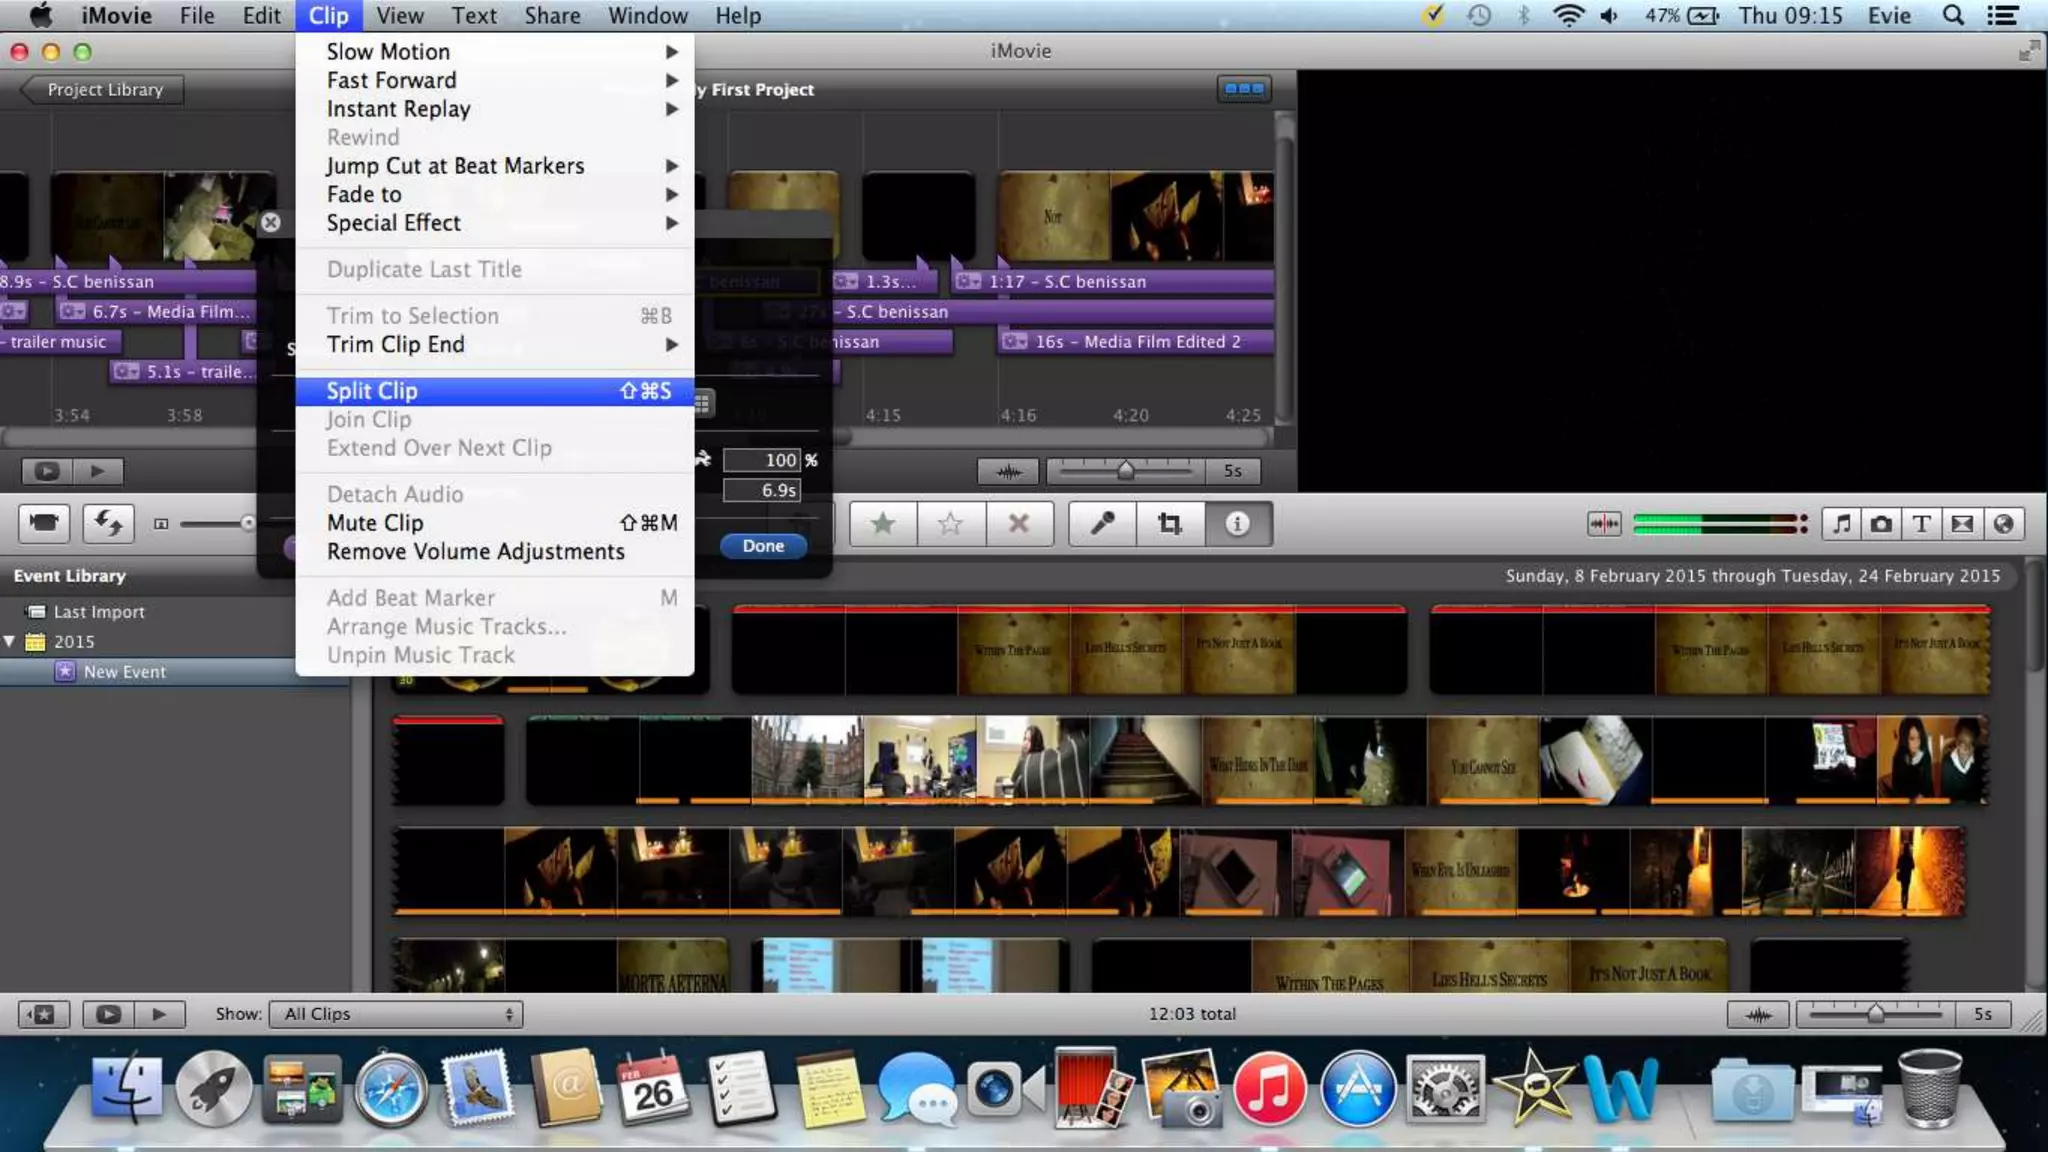The width and height of the screenshot is (2048, 1152).
Task: Open the transitions browser
Action: [1962, 524]
